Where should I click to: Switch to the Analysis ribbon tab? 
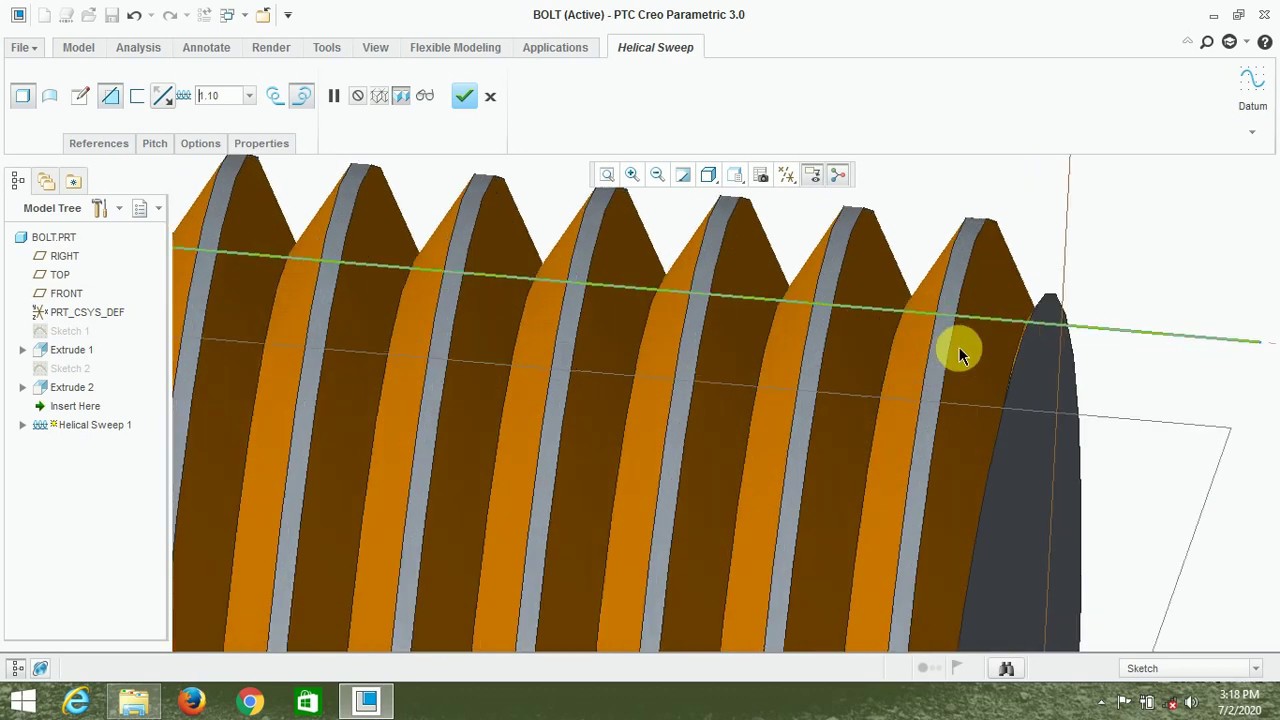[x=138, y=47]
